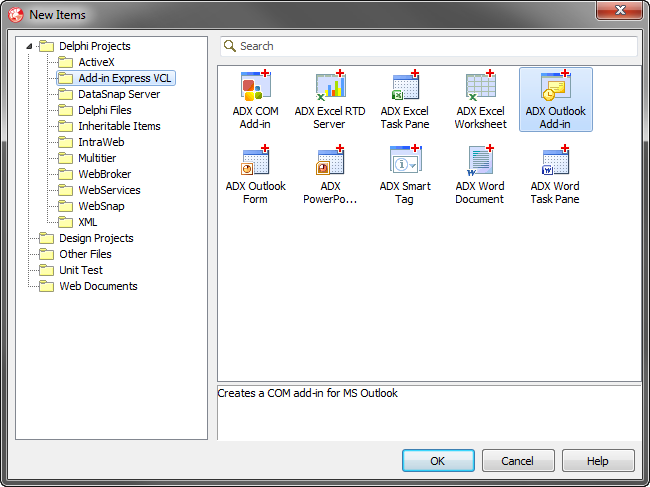Select the ADX PowerPoint item

pos(330,175)
